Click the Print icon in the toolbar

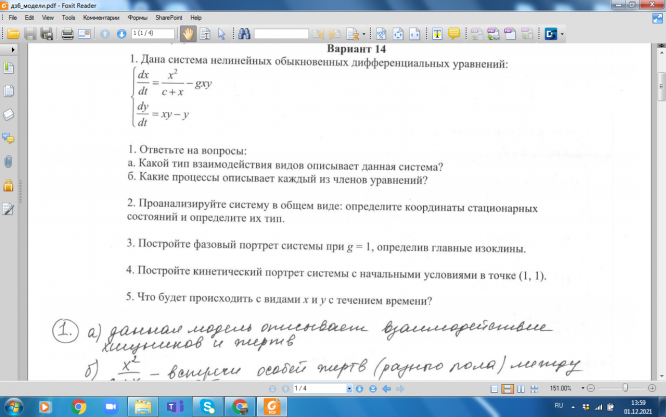coord(67,34)
